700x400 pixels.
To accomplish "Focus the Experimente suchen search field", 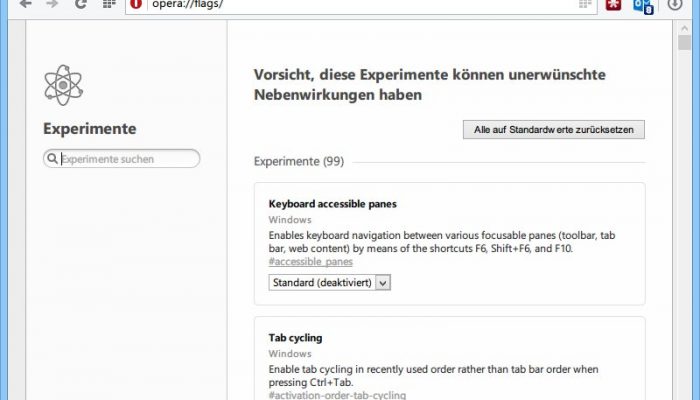I will (x=121, y=158).
